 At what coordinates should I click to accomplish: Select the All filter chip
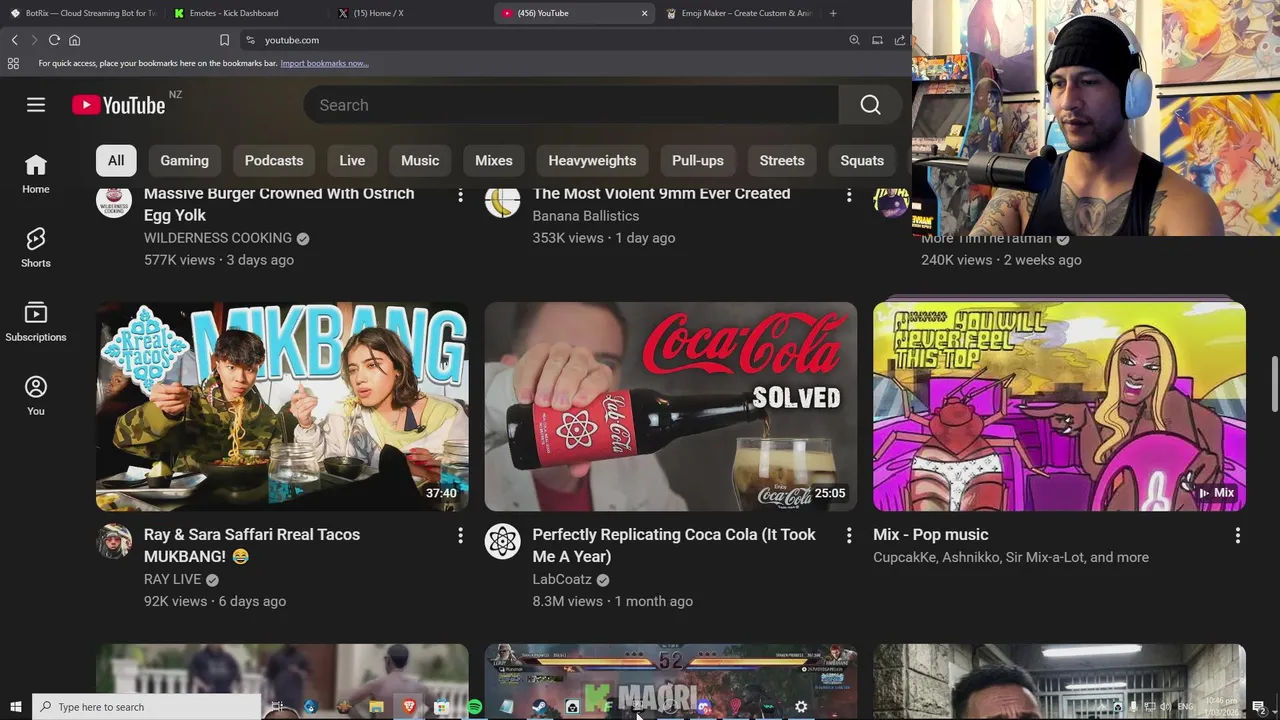coord(116,160)
